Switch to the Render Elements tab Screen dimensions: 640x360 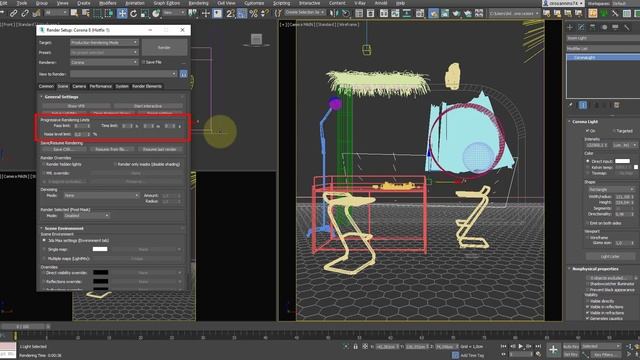point(147,86)
